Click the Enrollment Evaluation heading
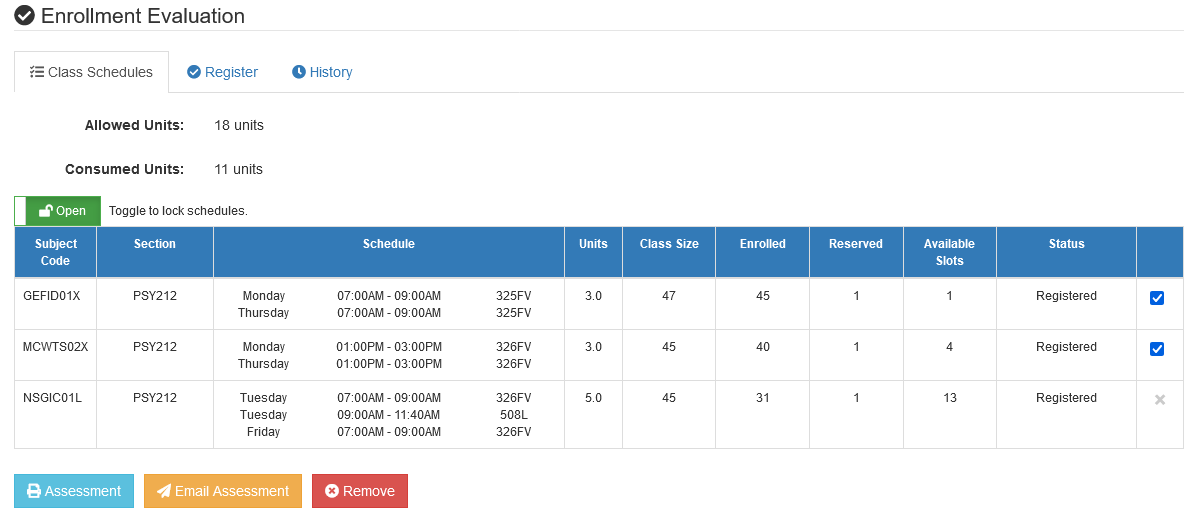The image size is (1195, 514). [x=143, y=15]
